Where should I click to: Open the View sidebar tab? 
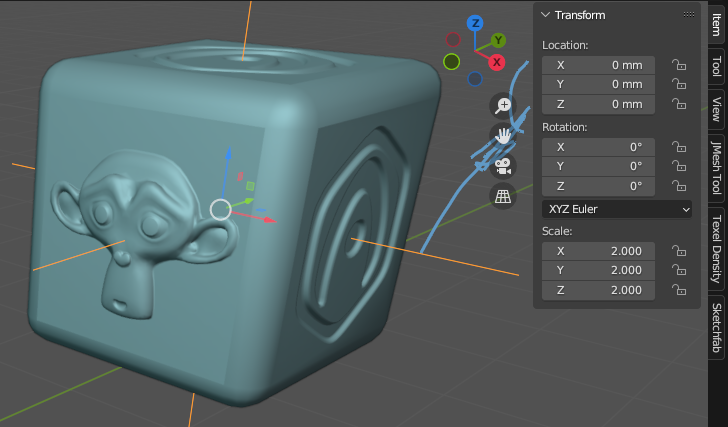[x=716, y=109]
